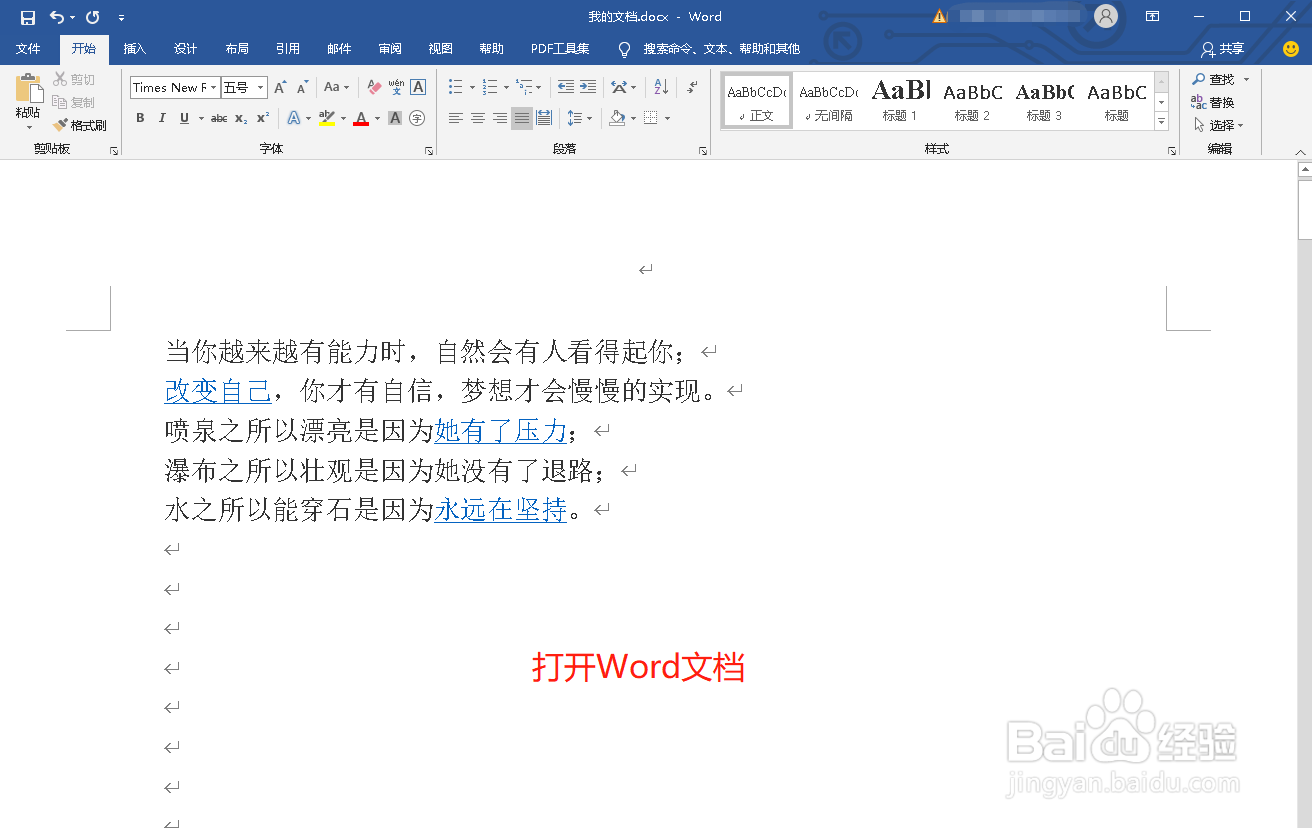The image size is (1312, 828).
Task: Click the subscript x₂ icon
Action: coord(241,118)
